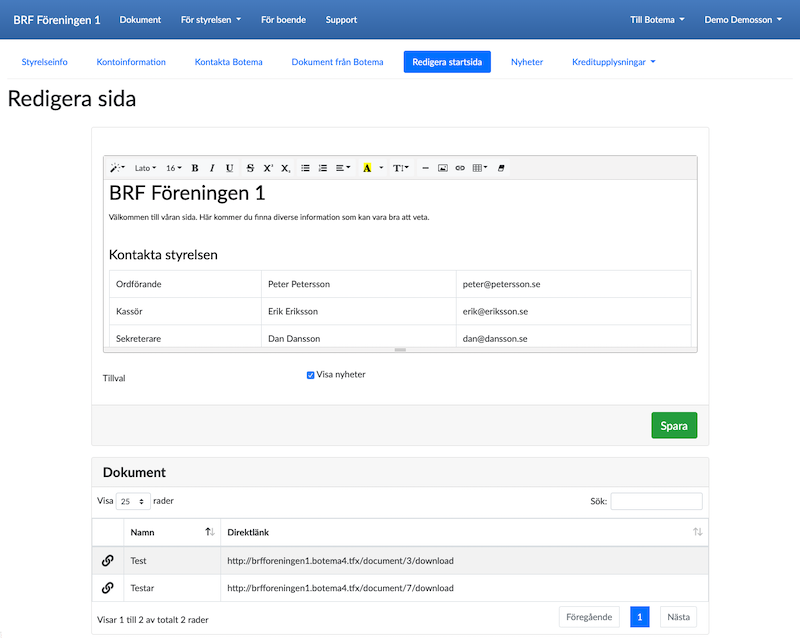Apply strikethrough to selected text

(250, 168)
